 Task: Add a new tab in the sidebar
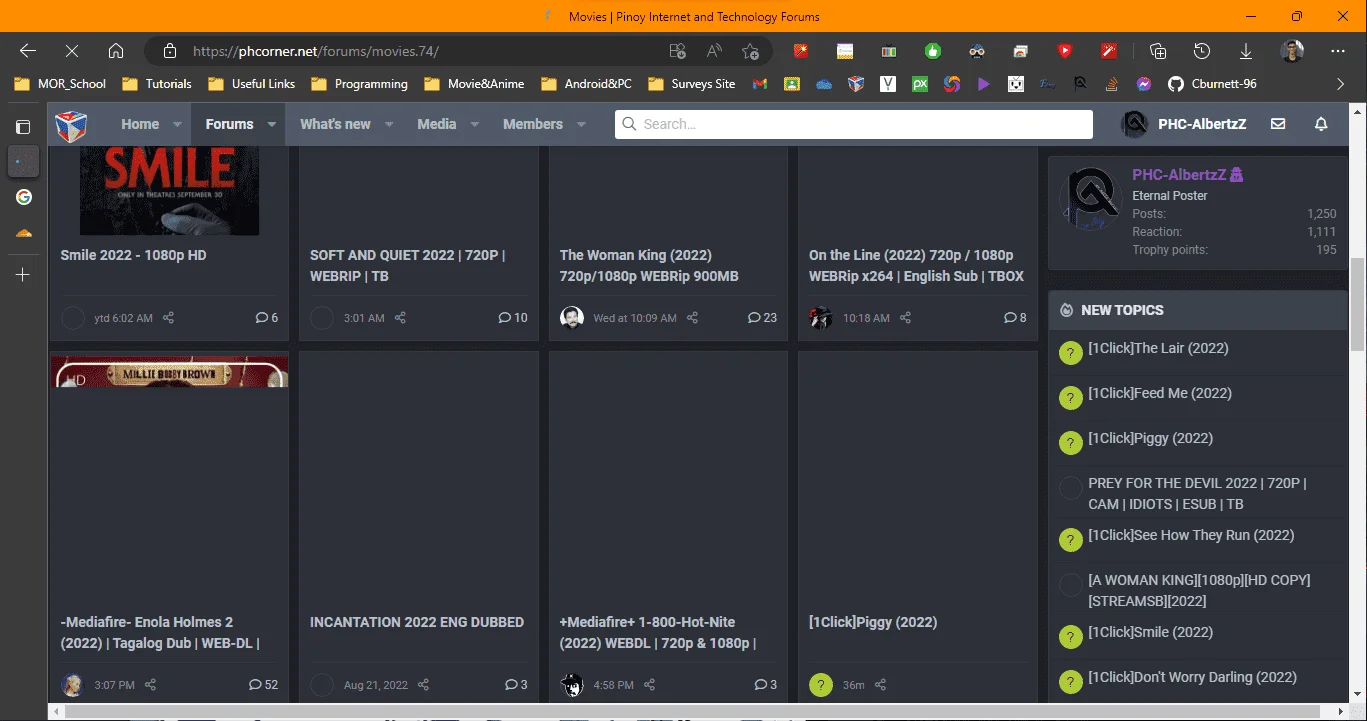point(23,275)
